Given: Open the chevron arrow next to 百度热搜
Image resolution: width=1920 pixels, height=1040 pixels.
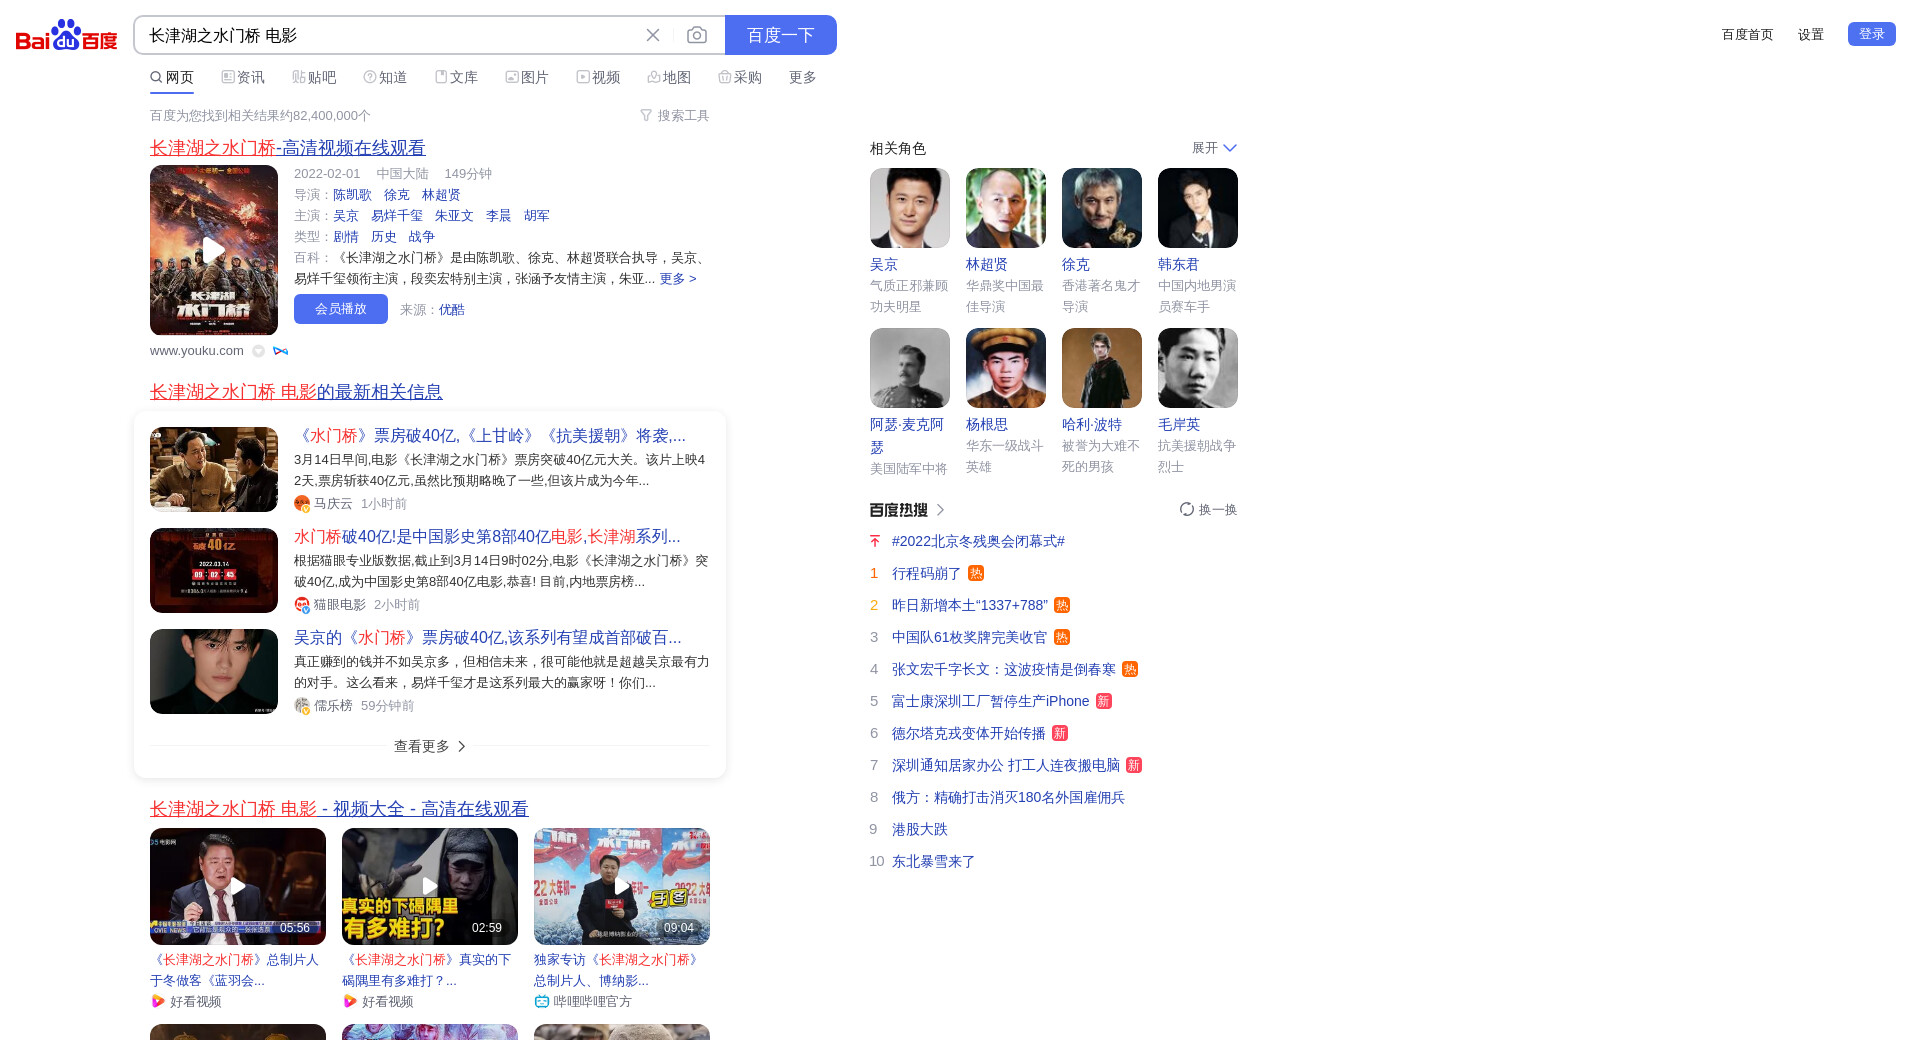Looking at the screenshot, I should 940,510.
